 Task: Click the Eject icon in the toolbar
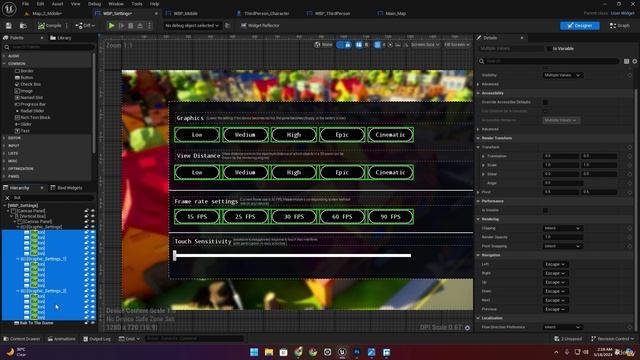point(140,26)
